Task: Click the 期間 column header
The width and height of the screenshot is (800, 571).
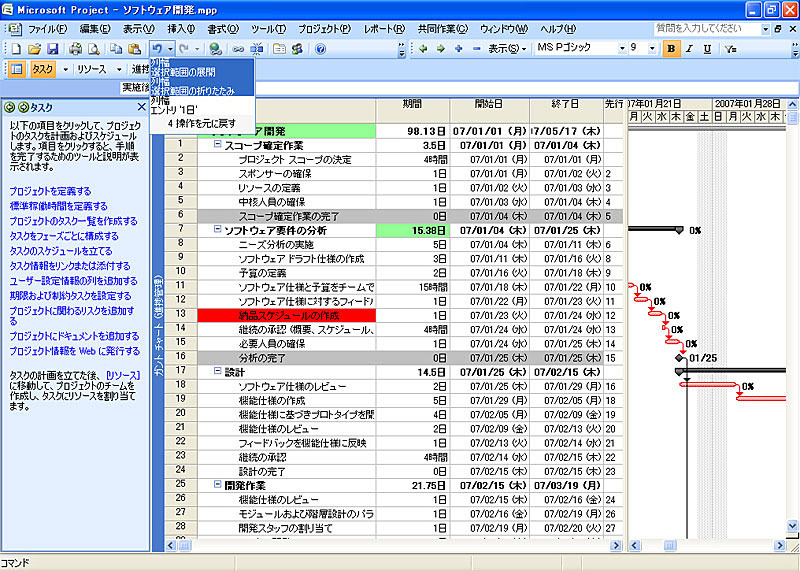Action: [x=413, y=110]
